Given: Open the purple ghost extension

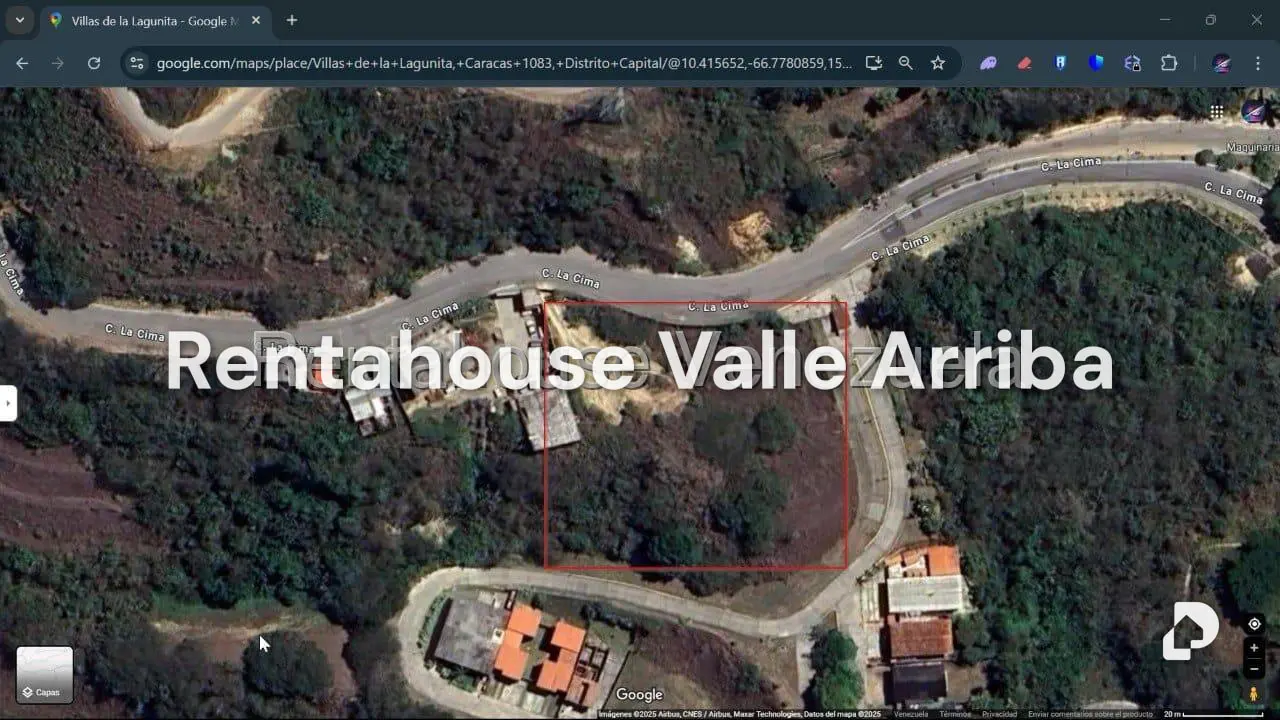Looking at the screenshot, I should [988, 63].
